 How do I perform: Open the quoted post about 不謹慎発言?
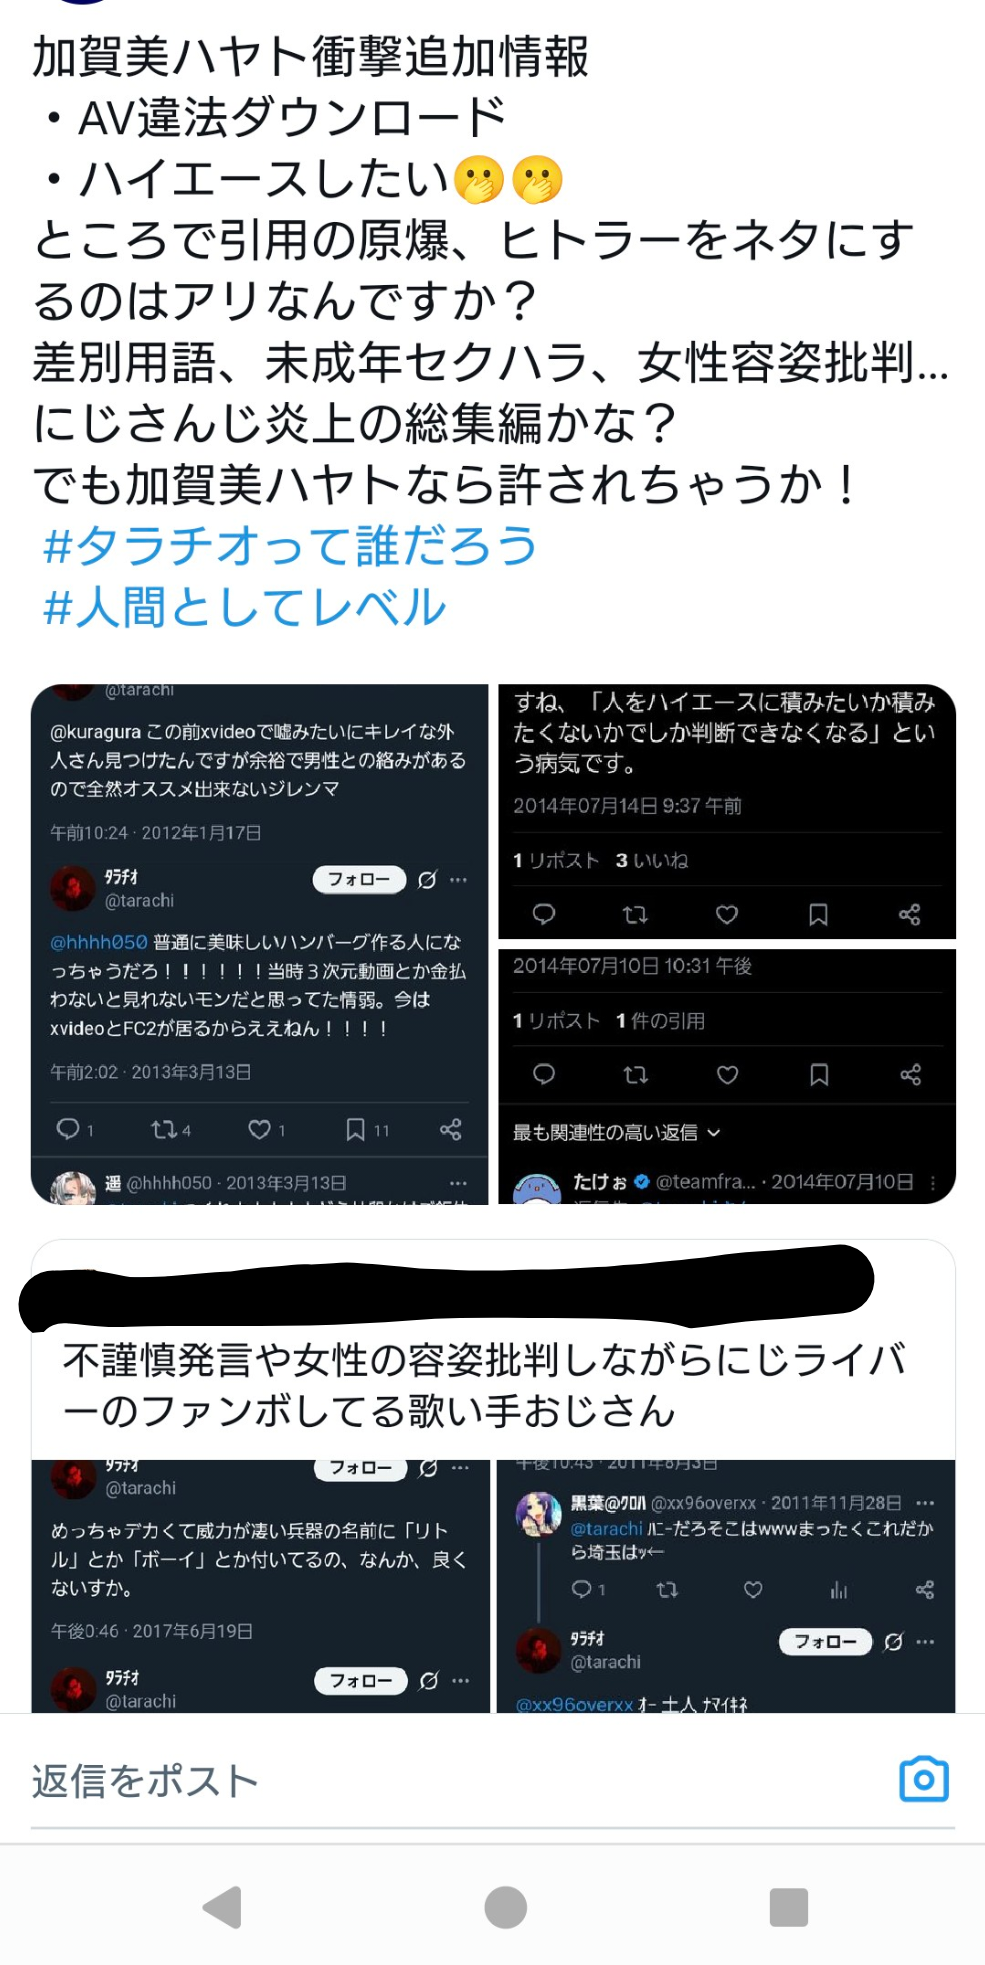pos(493,1476)
